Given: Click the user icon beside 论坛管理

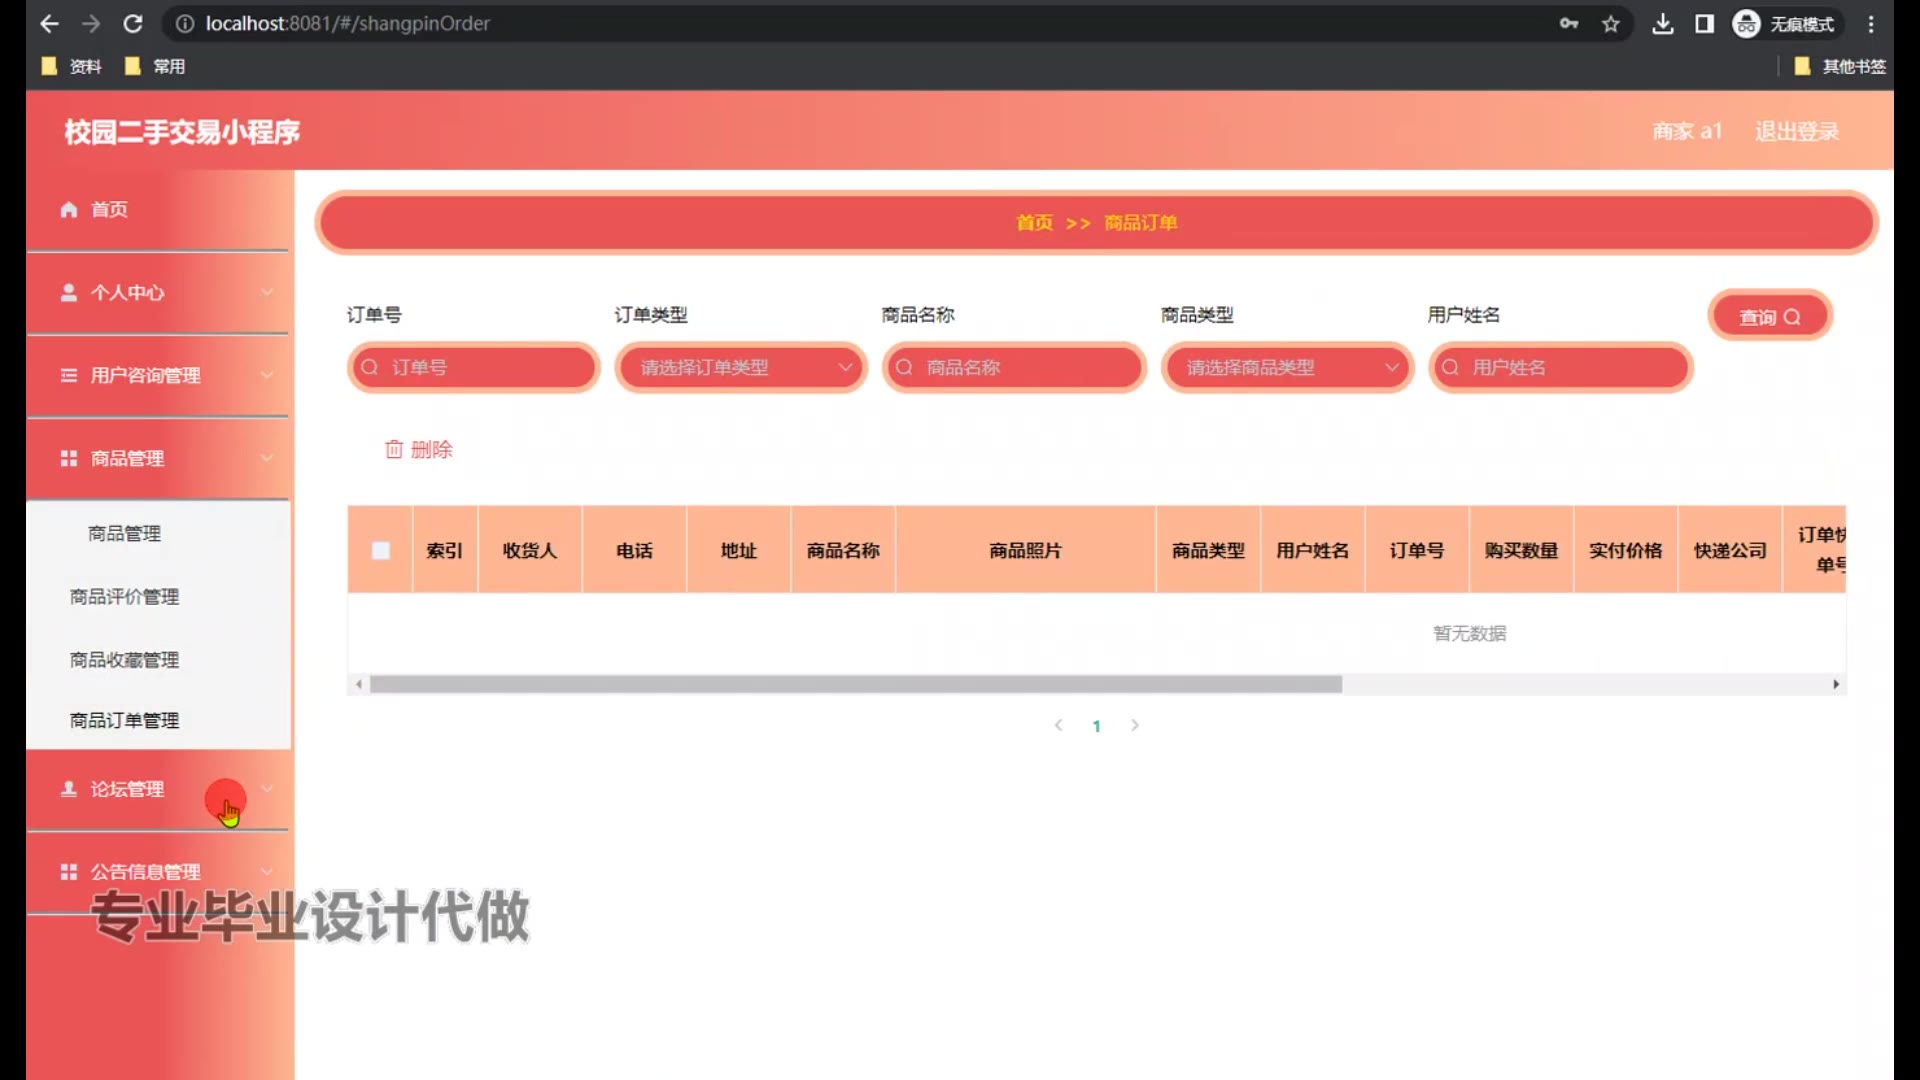Looking at the screenshot, I should point(69,789).
